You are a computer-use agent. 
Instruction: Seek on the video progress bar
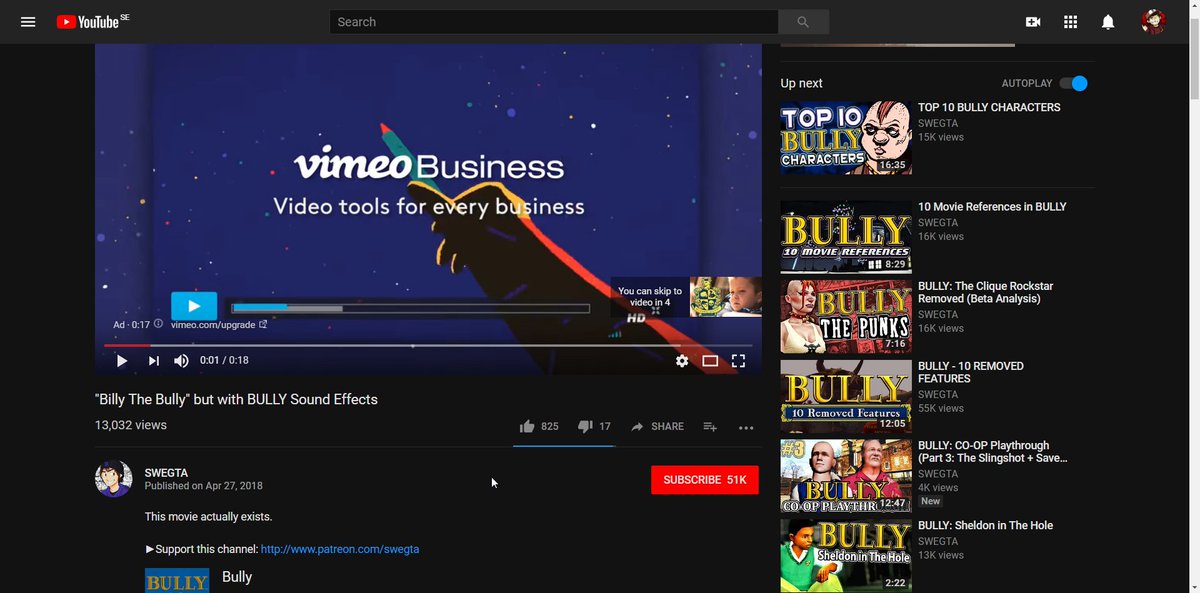[x=428, y=345]
